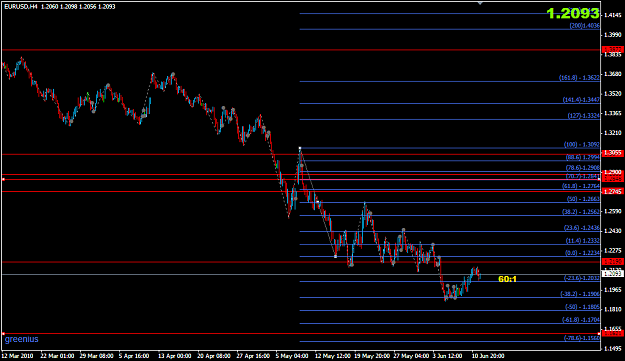Viewport: 625px width, 361px height.
Task: Click the 1.3520 price scale value
Action: (x=612, y=94)
